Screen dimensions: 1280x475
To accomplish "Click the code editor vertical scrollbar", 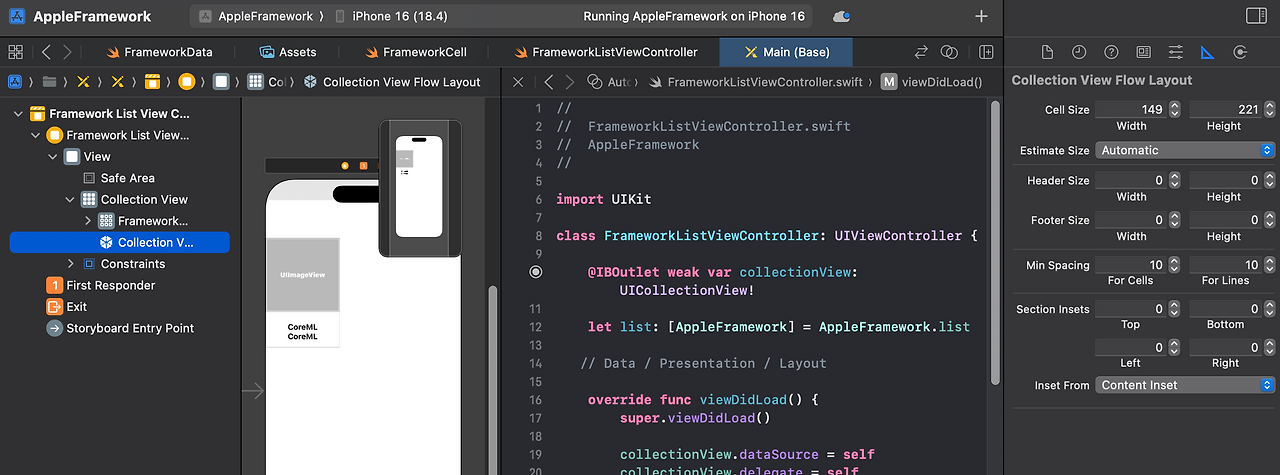I will pyautogui.click(x=995, y=243).
